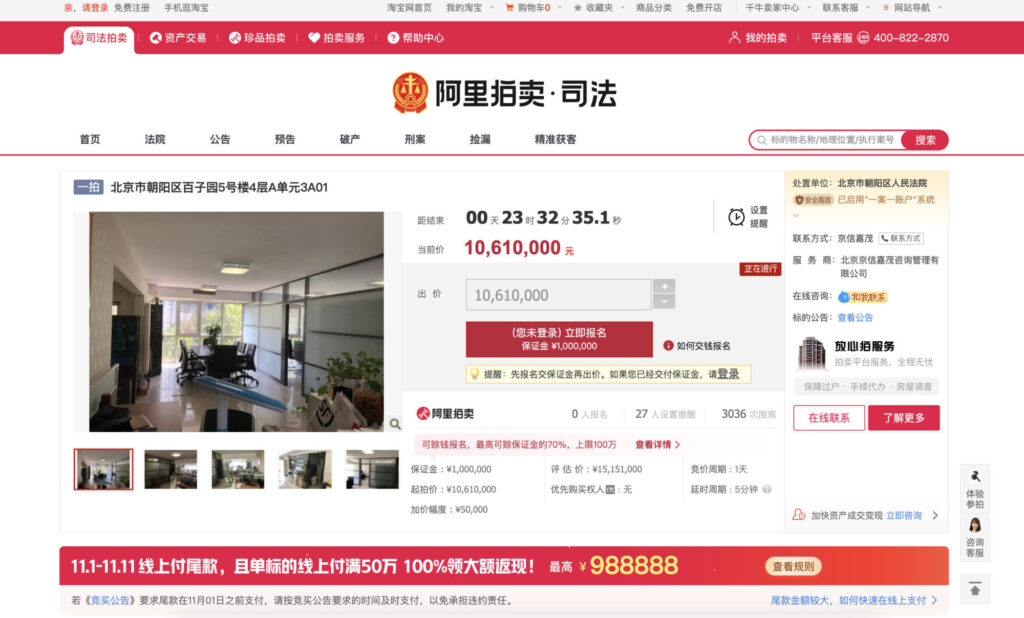Select the 刑案 navigation item
This screenshot has width=1024, height=618.
[415, 139]
